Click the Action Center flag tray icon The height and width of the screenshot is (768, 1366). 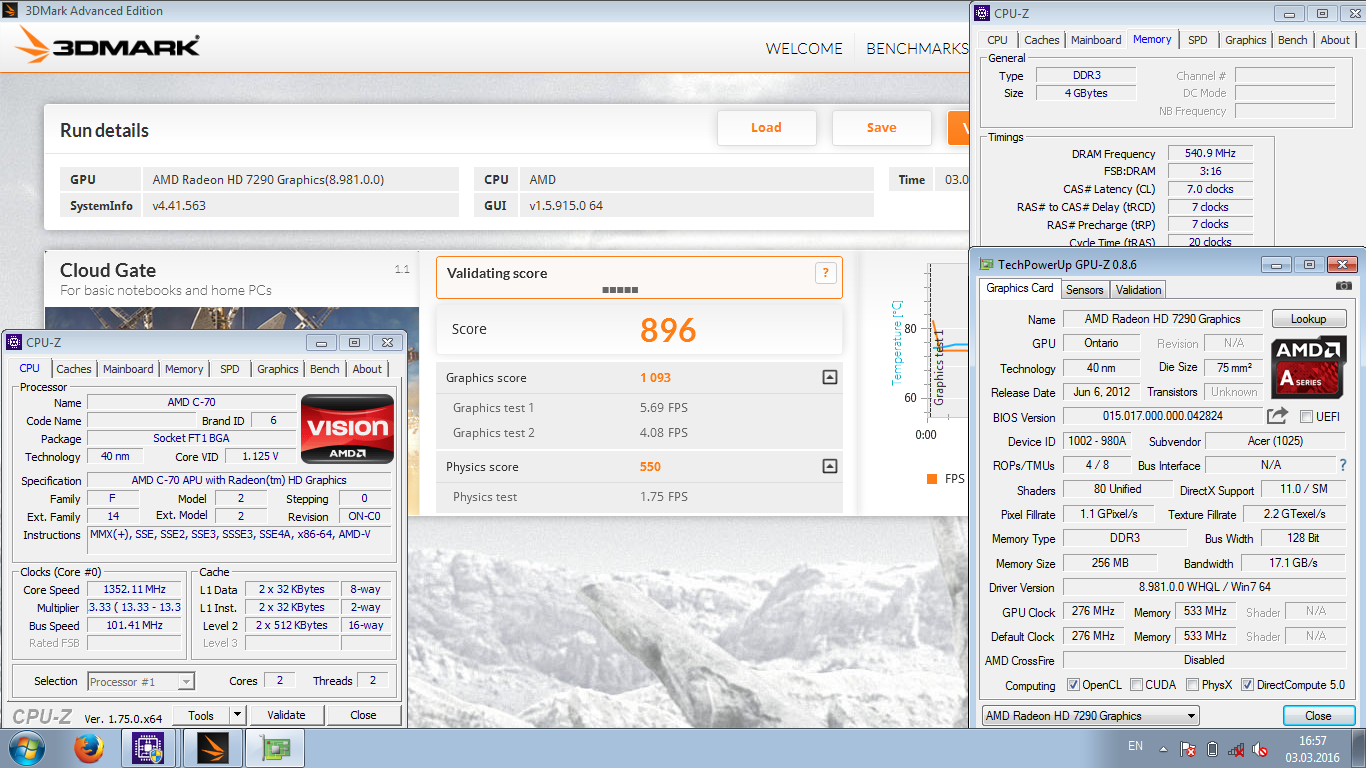1188,749
